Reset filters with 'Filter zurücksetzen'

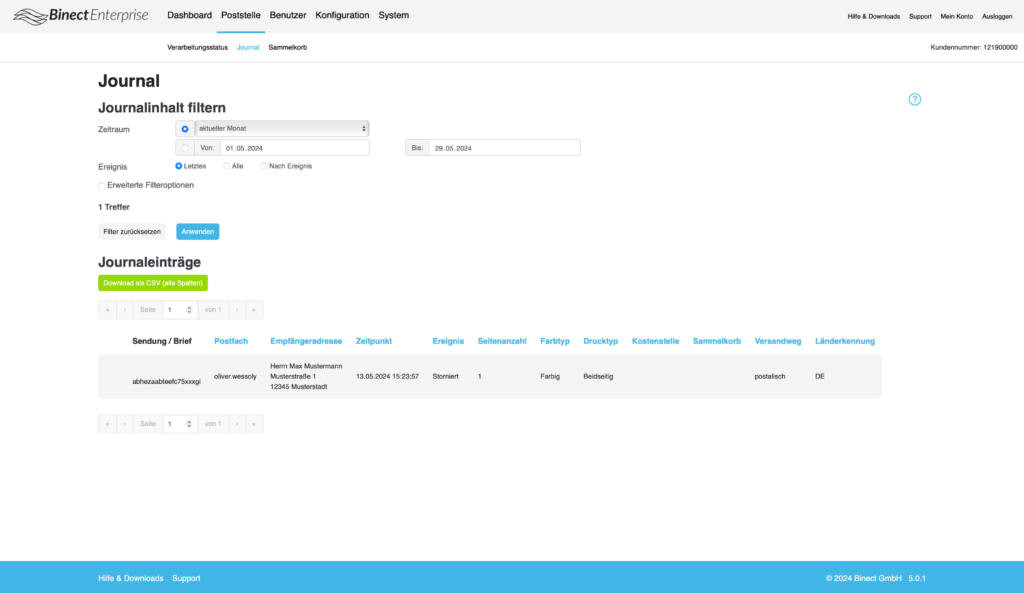click(x=131, y=231)
